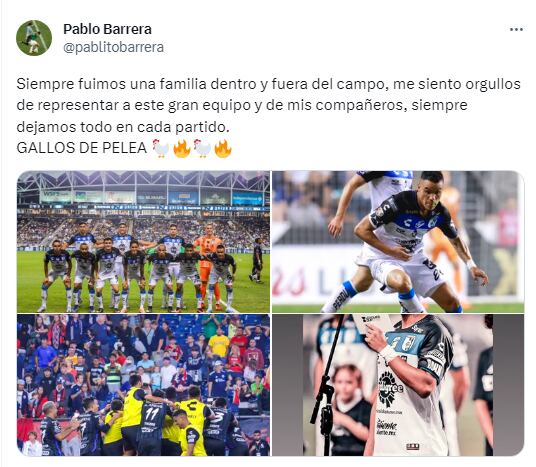536x467 pixels.
Task: Click the second rooster emoji
Action: [x=202, y=148]
